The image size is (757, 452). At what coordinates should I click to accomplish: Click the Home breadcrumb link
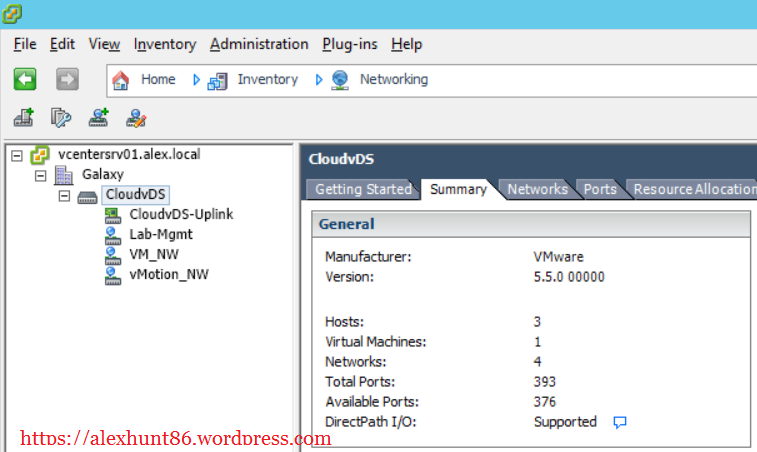coord(158,79)
